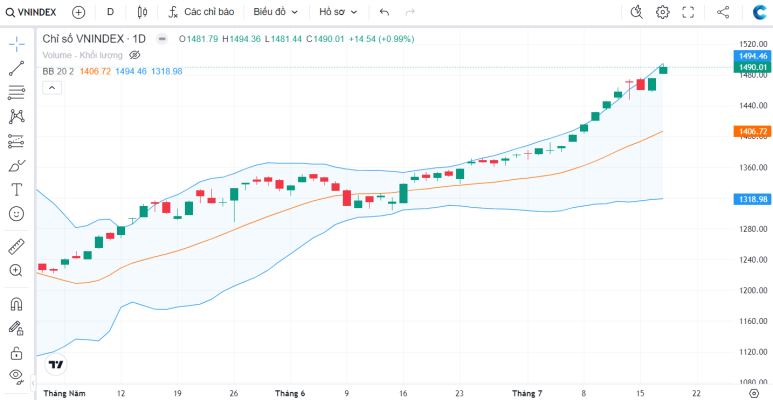Open symbol search for VNINDEX
Image resolution: width=773 pixels, height=400 pixels.
[x=31, y=12]
